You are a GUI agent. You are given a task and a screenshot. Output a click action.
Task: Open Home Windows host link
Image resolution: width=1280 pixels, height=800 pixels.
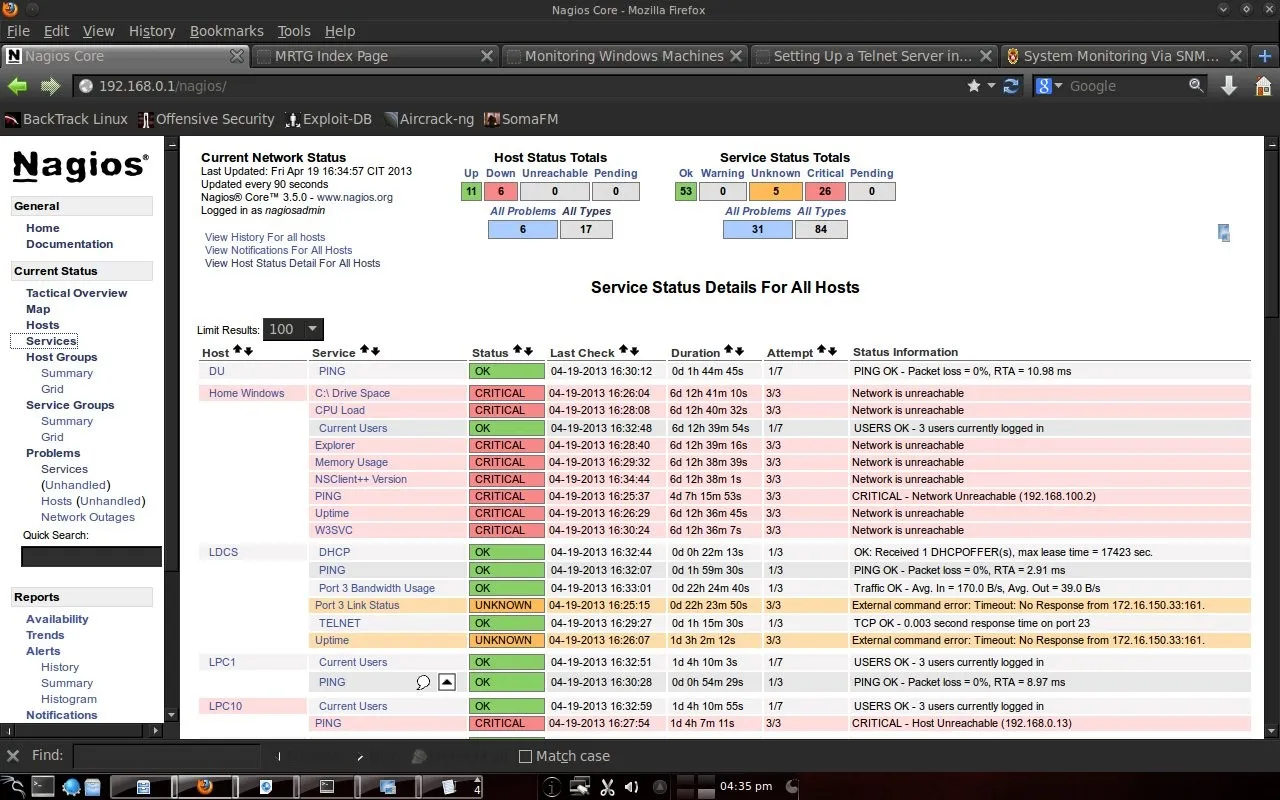pyautogui.click(x=247, y=393)
